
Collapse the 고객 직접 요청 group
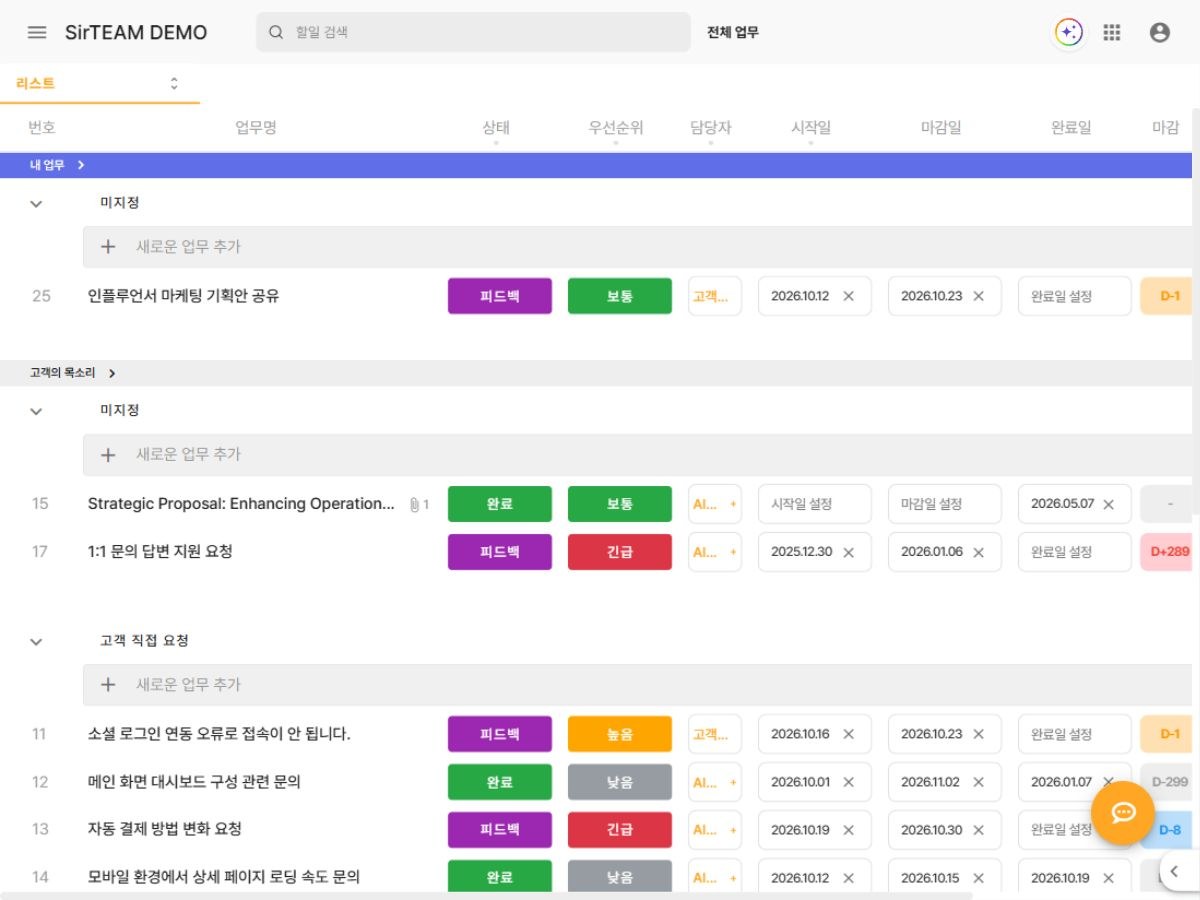pos(36,641)
